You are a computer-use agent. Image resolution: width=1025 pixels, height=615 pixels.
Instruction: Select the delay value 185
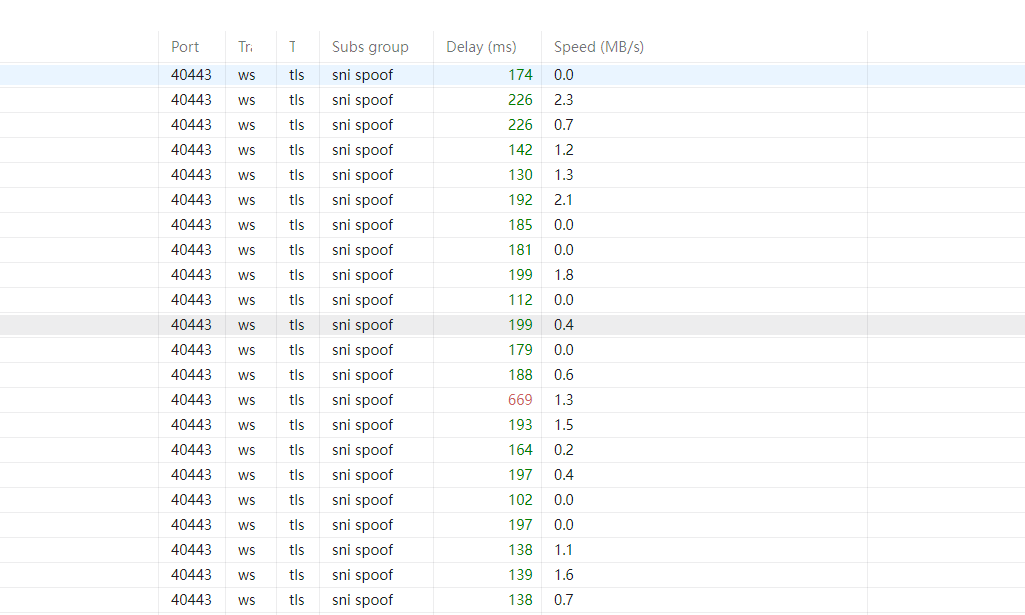point(520,225)
